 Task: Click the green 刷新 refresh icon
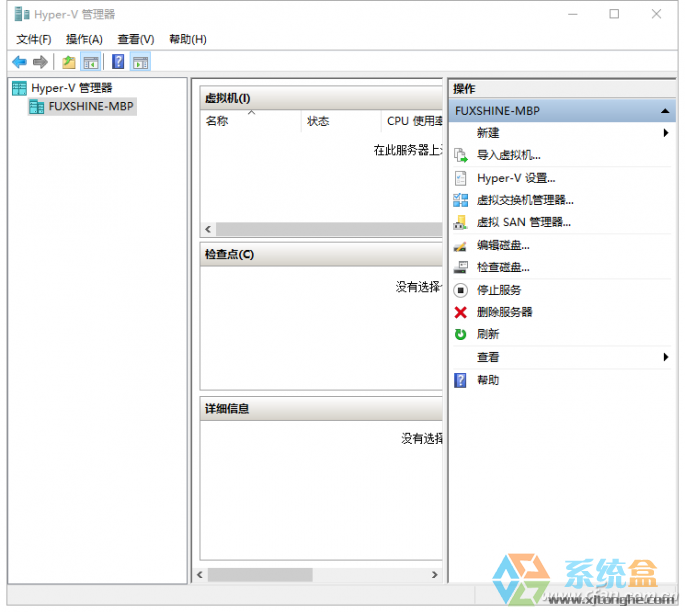[x=460, y=335]
